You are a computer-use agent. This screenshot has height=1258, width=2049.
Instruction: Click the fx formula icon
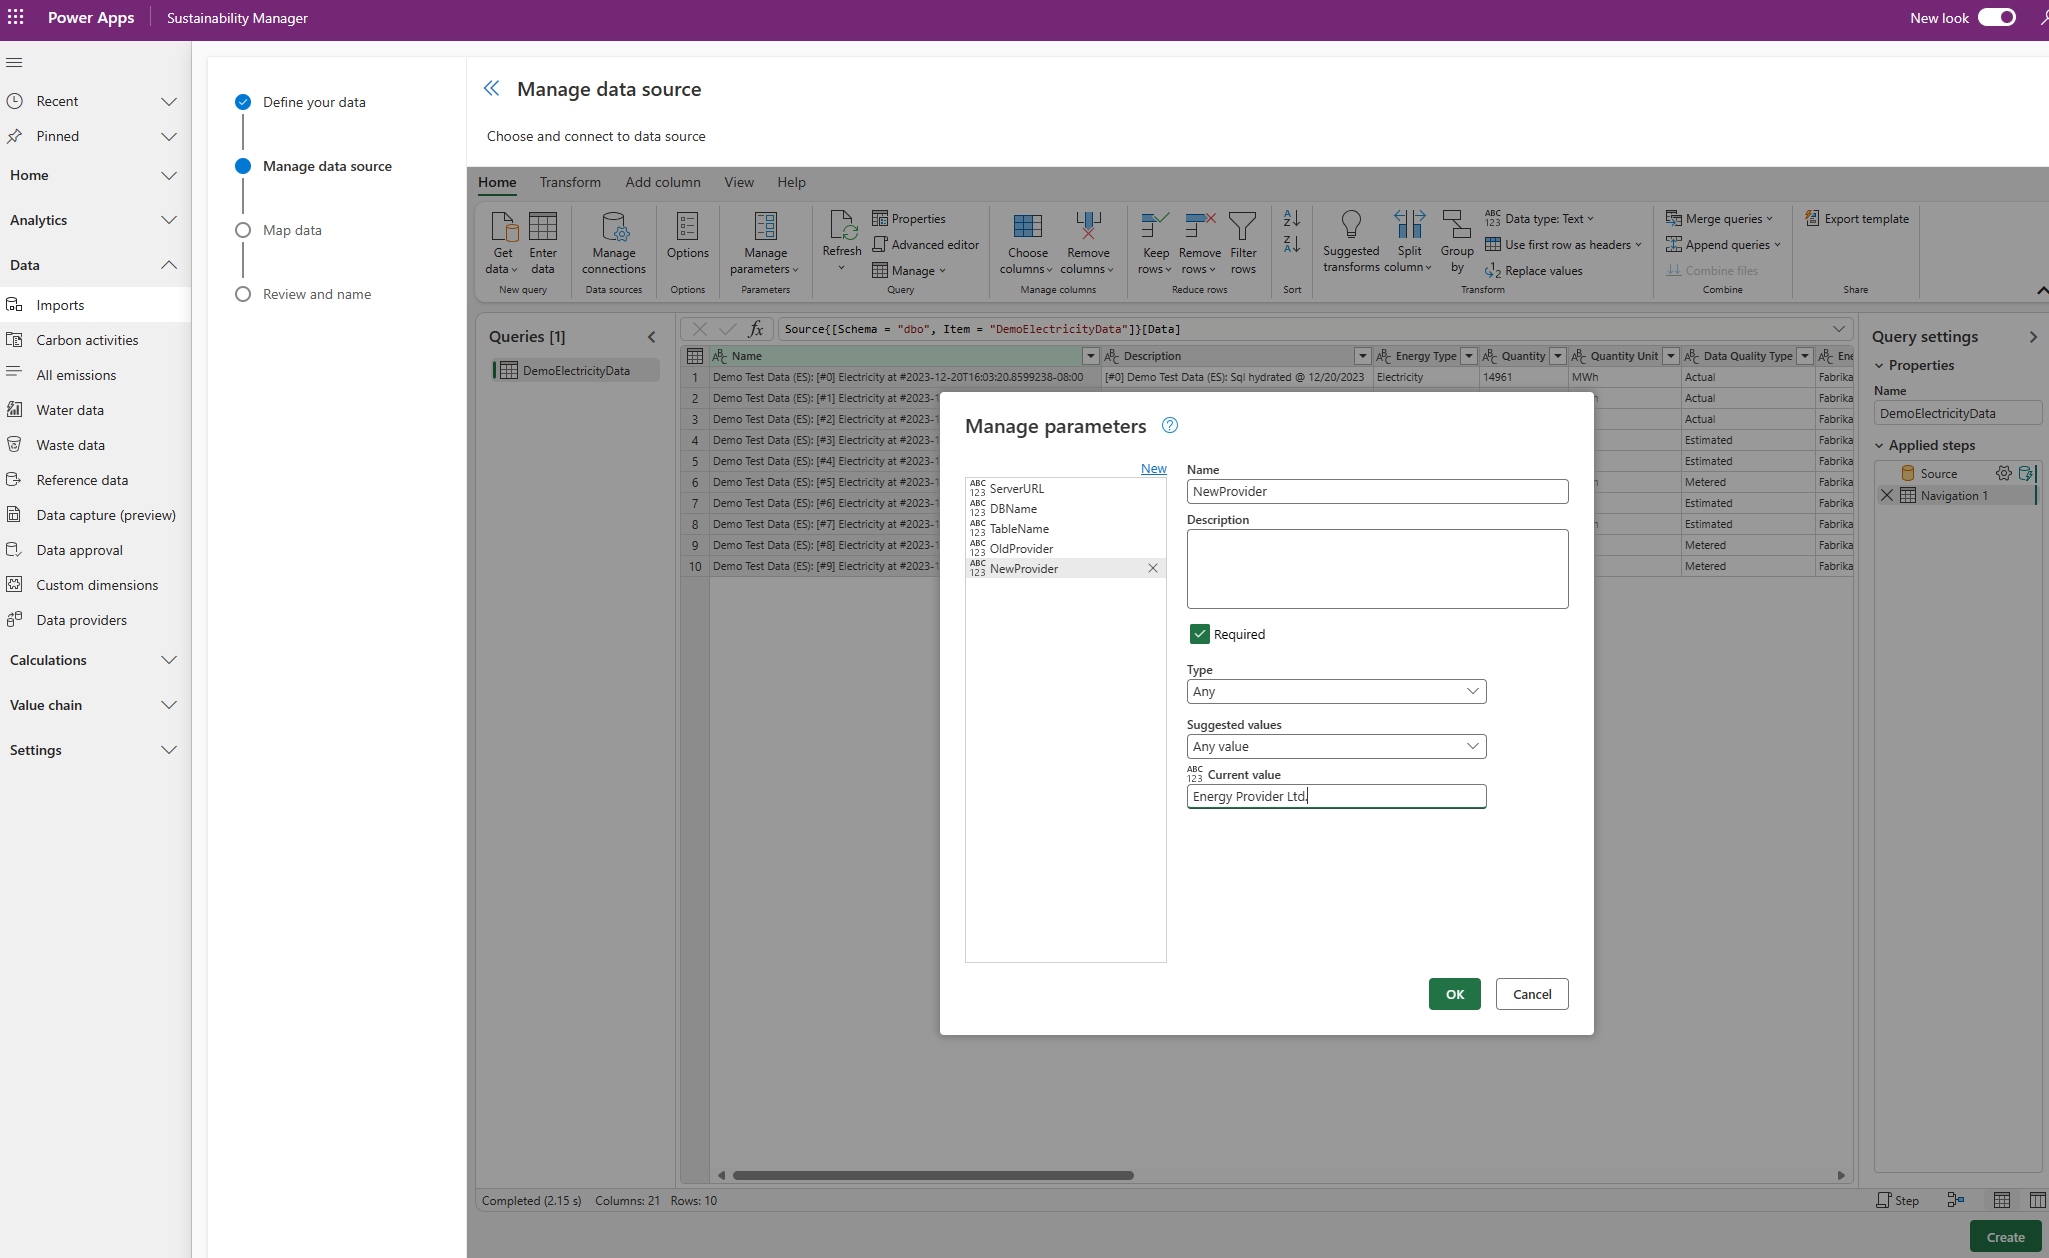point(756,329)
